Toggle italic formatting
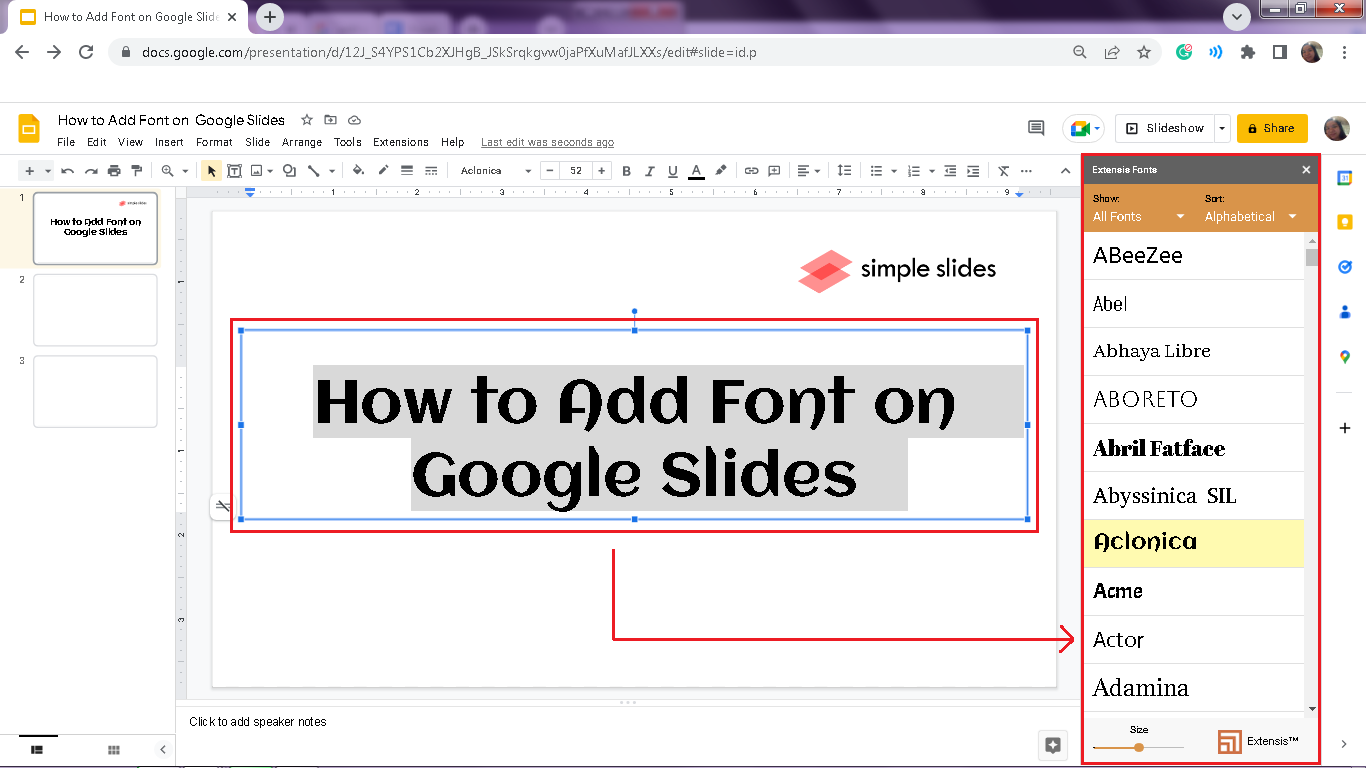 coord(649,170)
